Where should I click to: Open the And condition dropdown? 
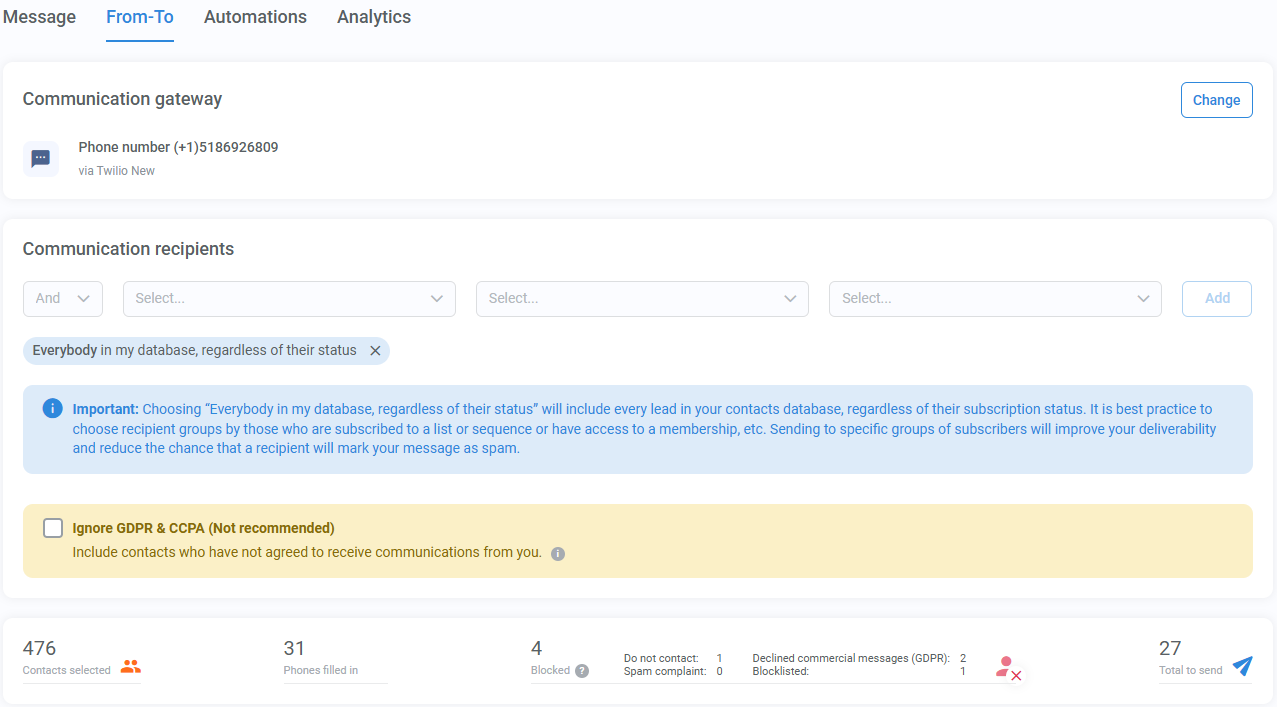(63, 298)
